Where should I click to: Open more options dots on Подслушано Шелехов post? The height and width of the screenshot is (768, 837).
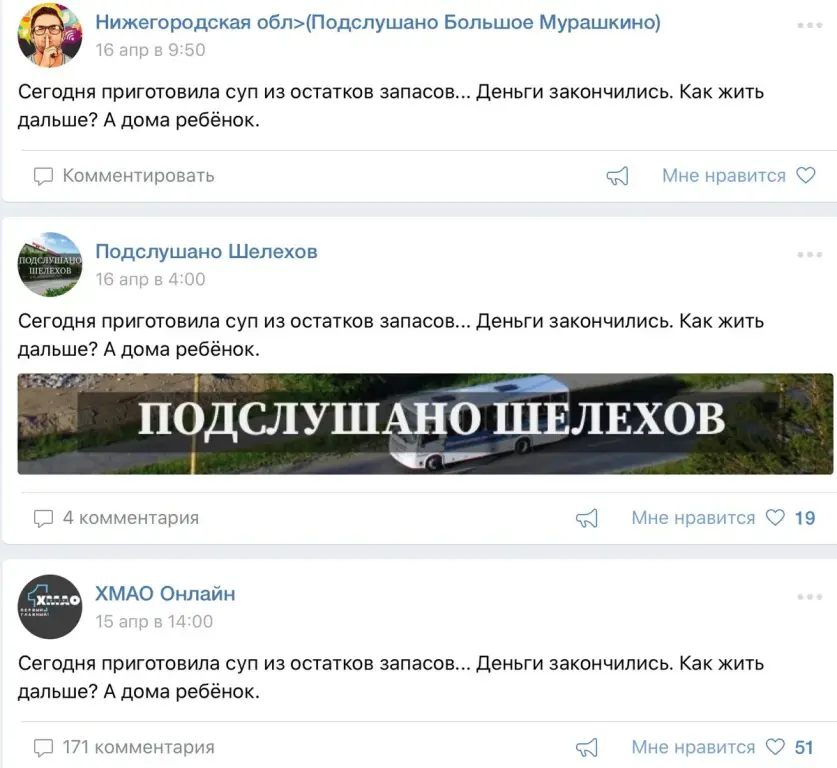click(809, 255)
